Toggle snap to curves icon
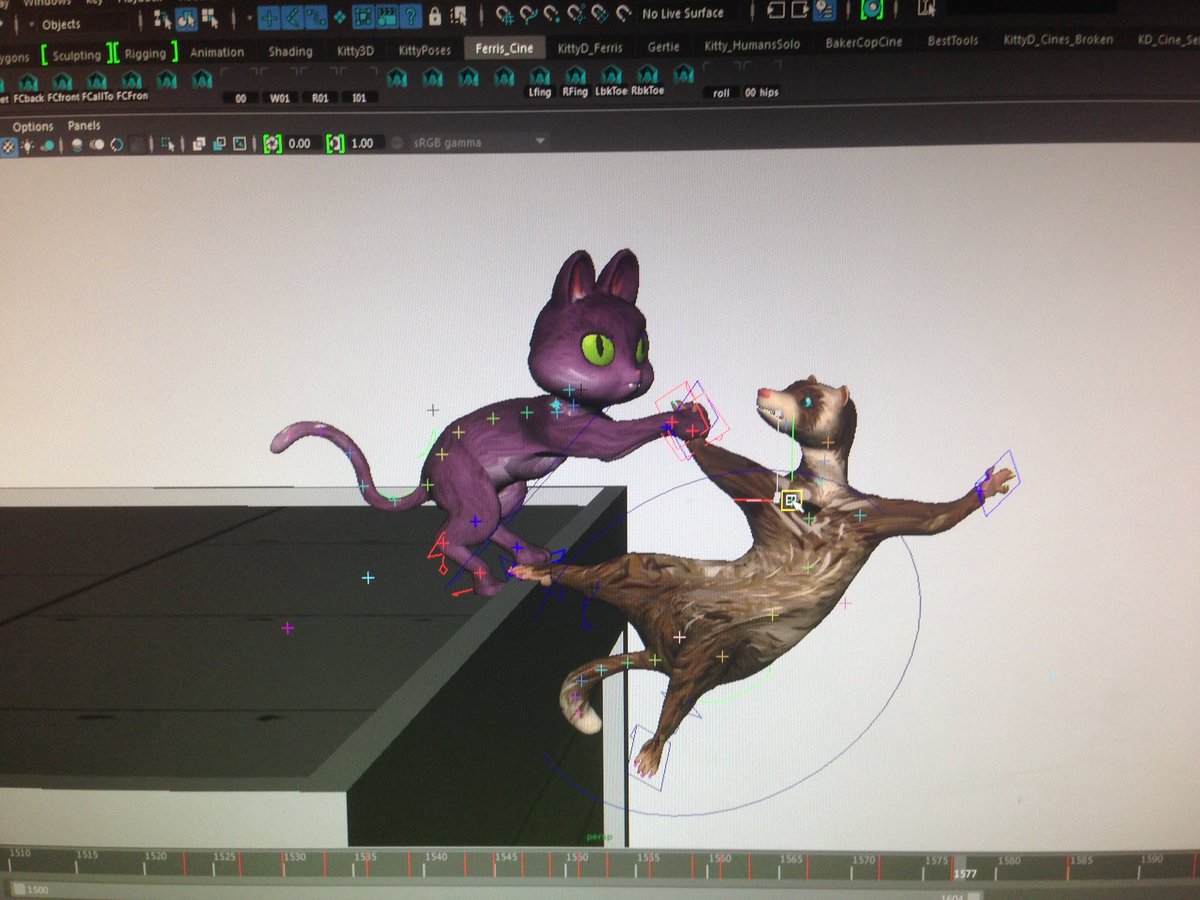 point(530,14)
